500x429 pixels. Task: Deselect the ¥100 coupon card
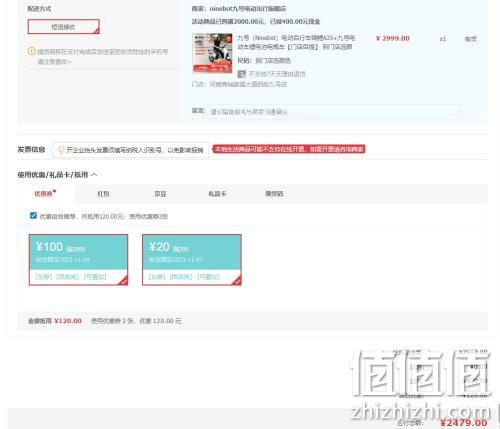tap(78, 260)
